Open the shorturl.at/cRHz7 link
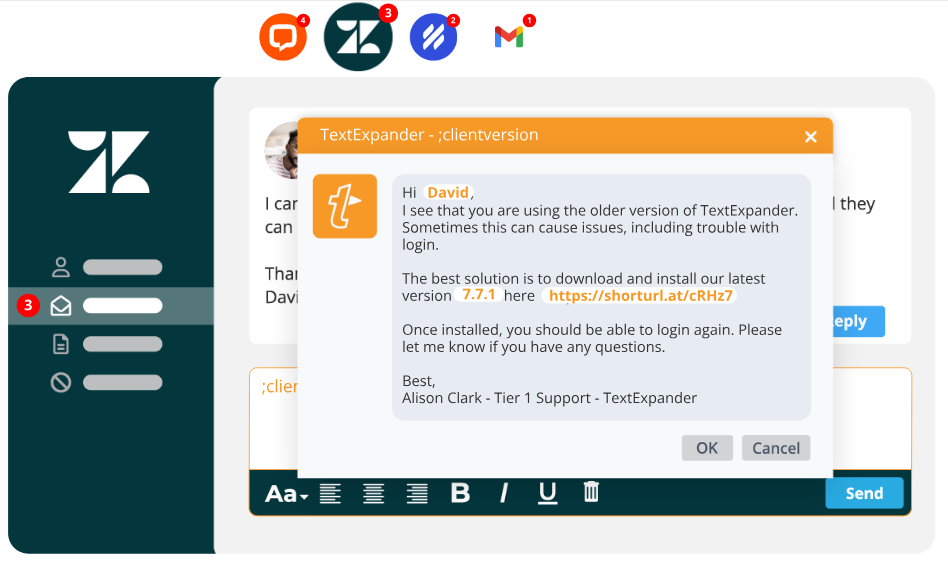 640,296
